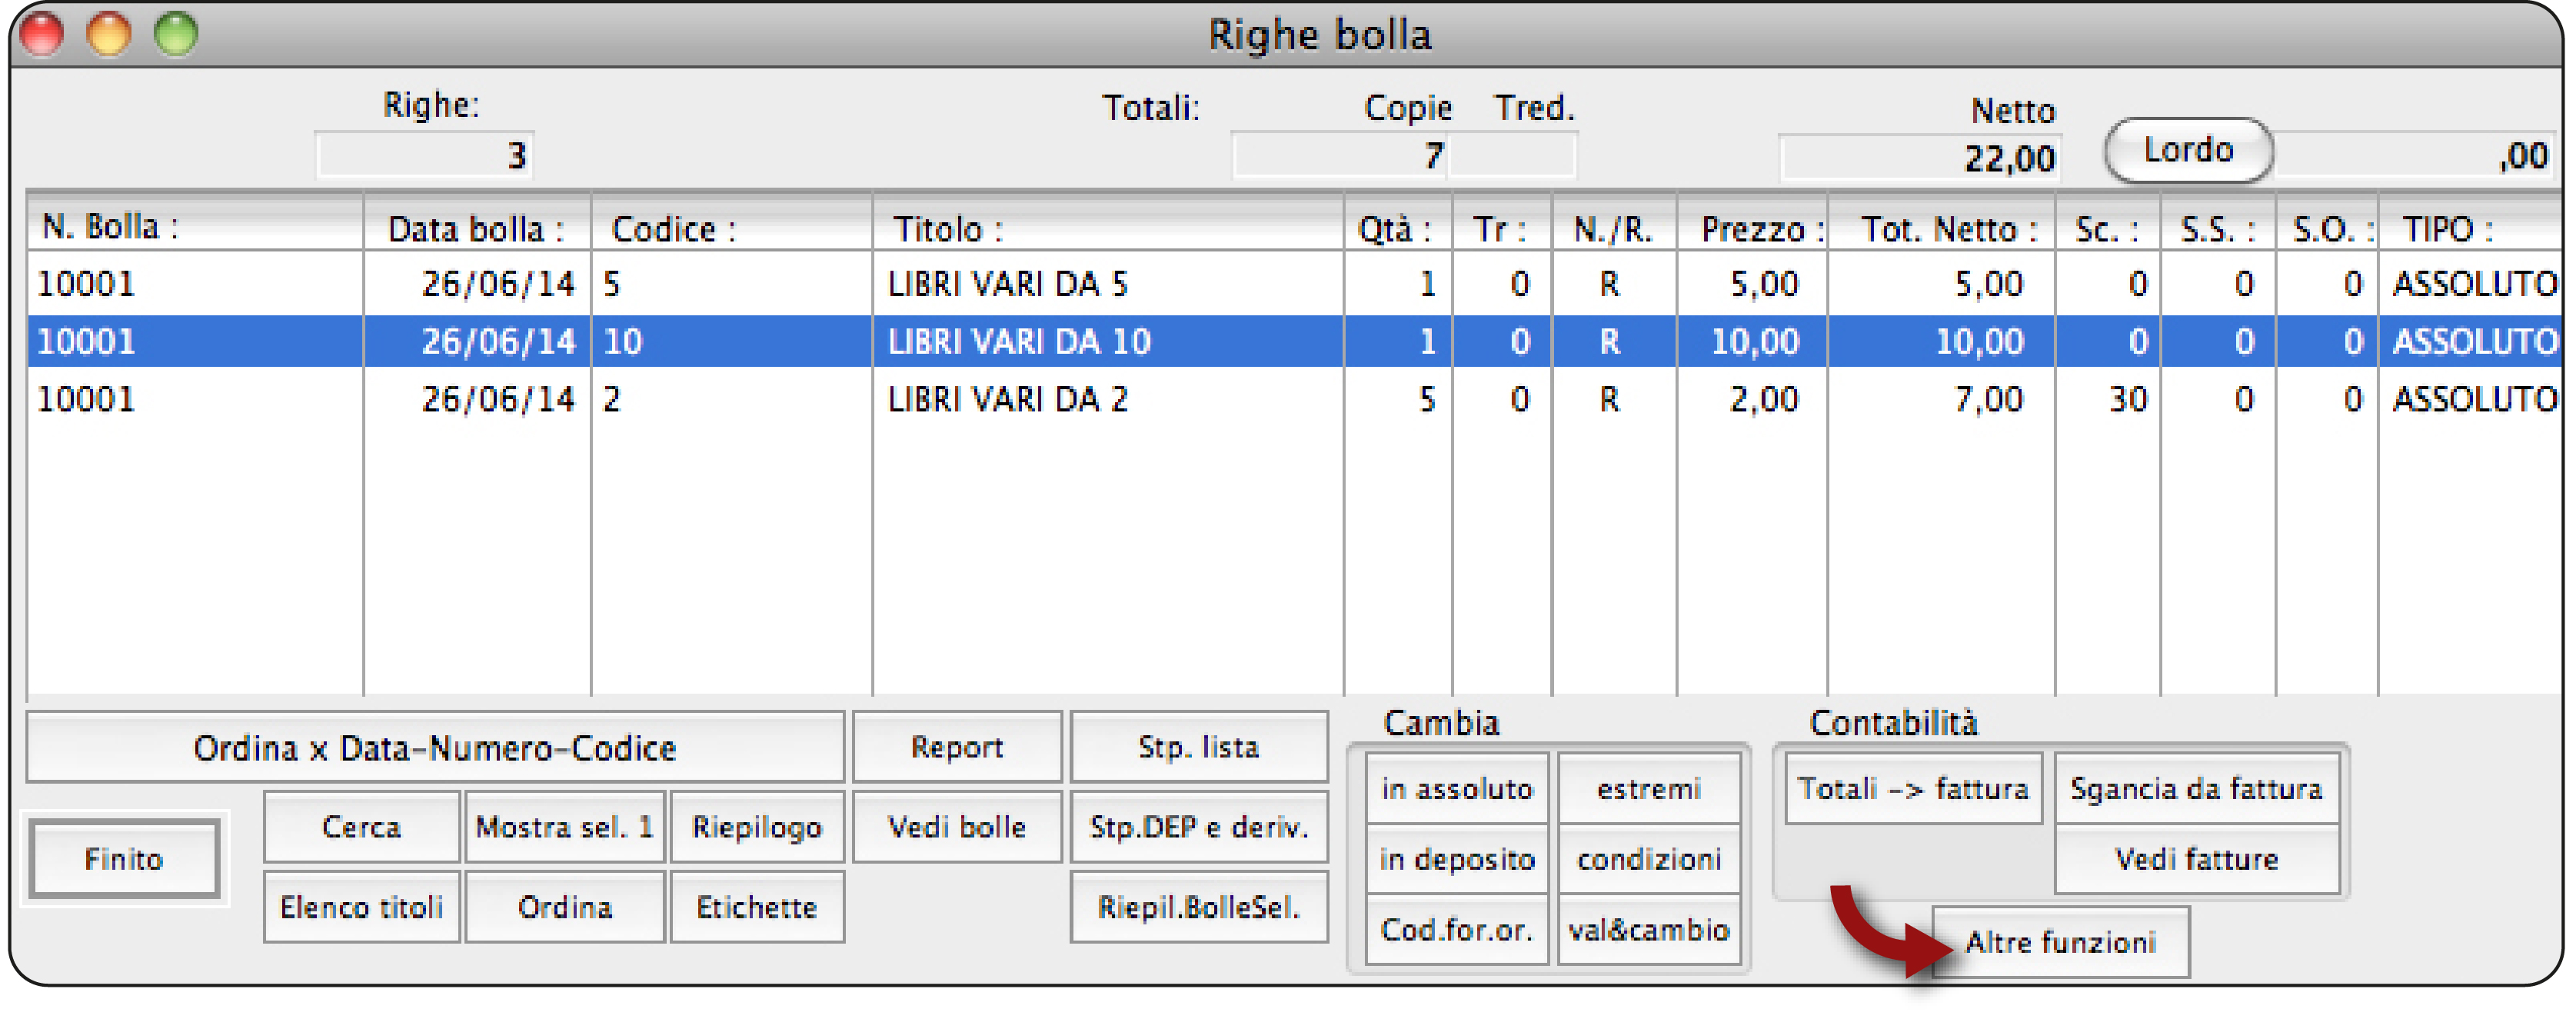
Task: Click the Ordina button beside Etichette
Action: pos(564,906)
